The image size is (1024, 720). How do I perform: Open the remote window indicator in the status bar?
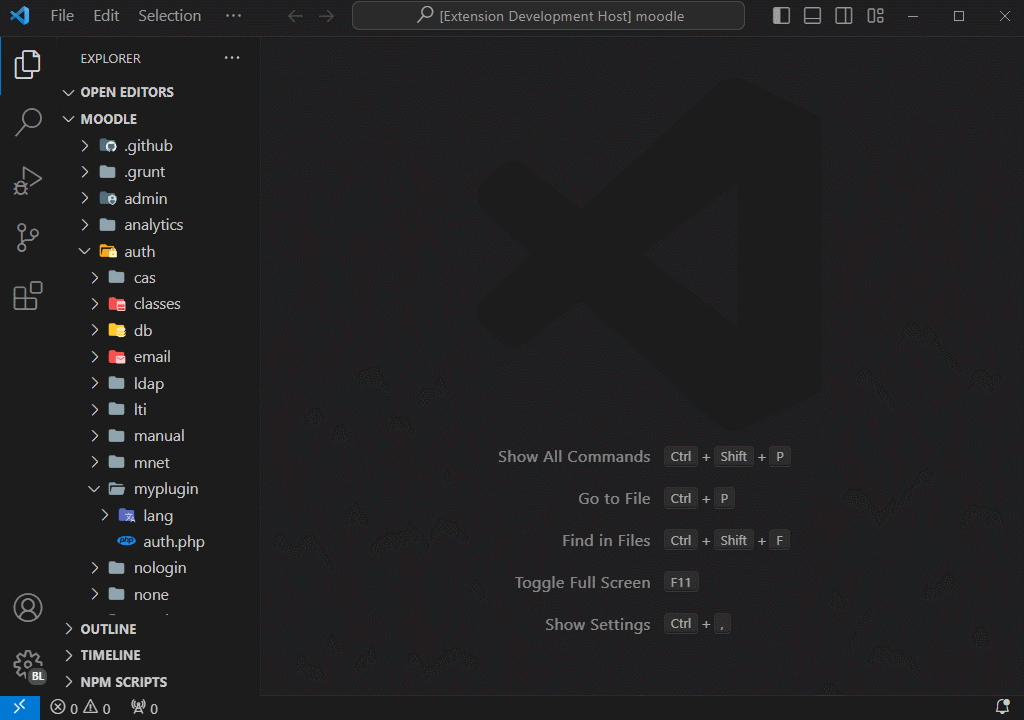[x=20, y=708]
